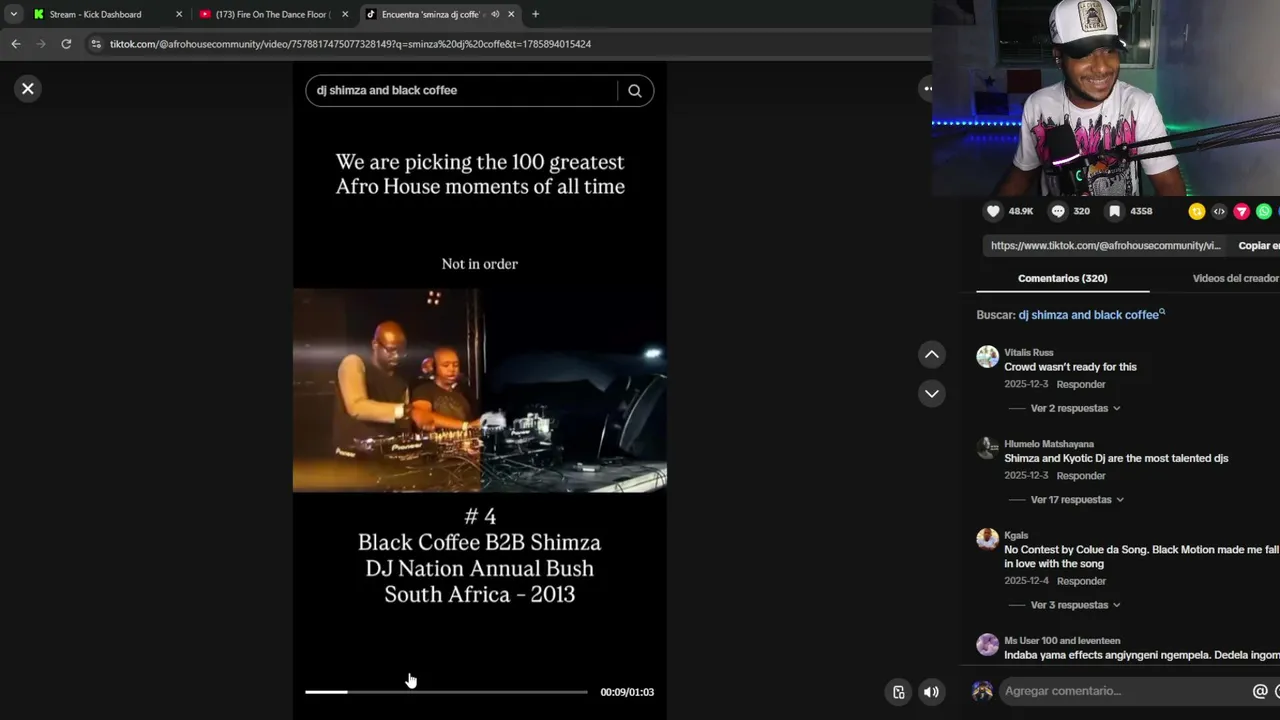Close the TikTok browser tab
Screen dimensions: 1280x720
pos(511,15)
